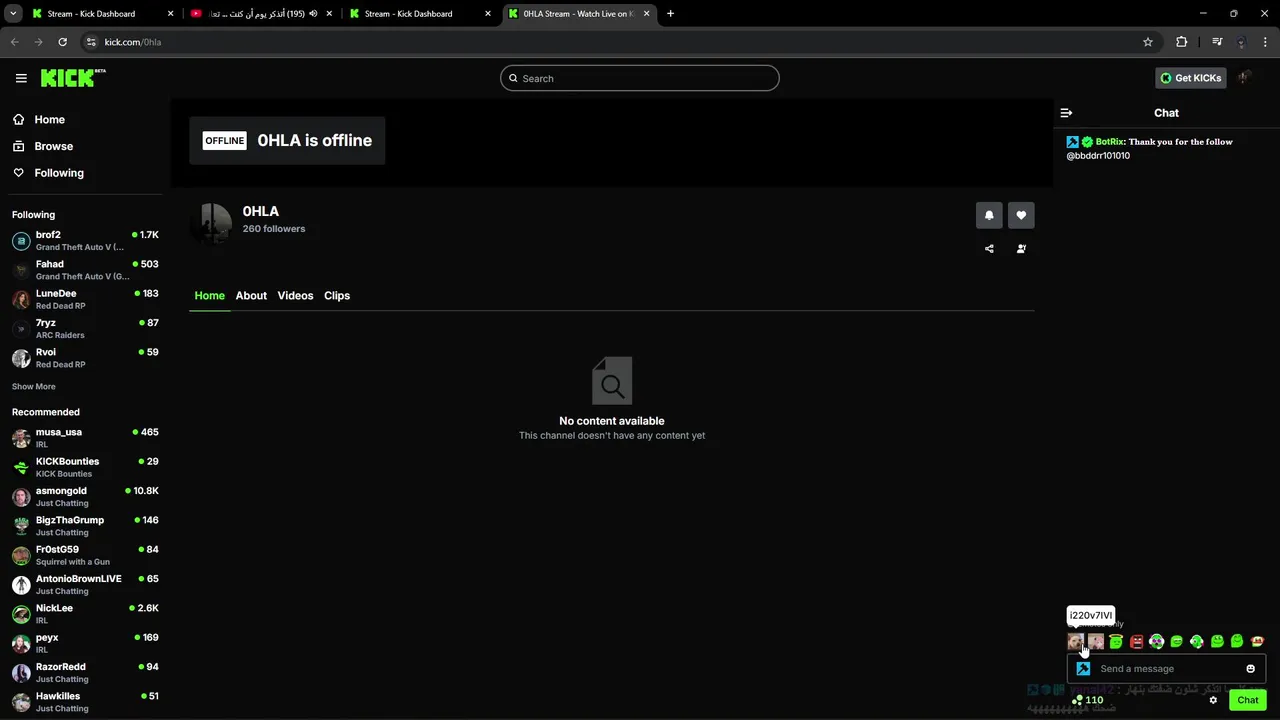Click asmongold avatar in Recommended

click(x=21, y=497)
